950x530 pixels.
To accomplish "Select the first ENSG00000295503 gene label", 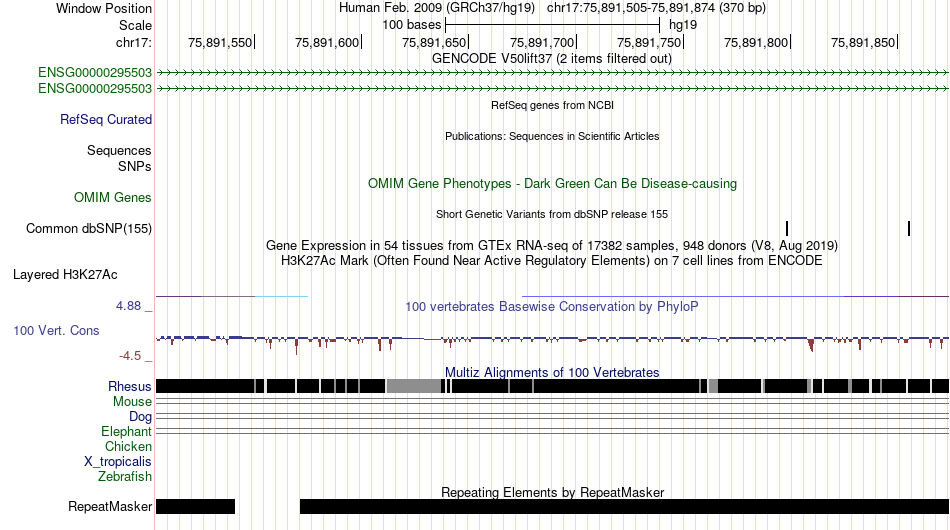I will coord(95,73).
